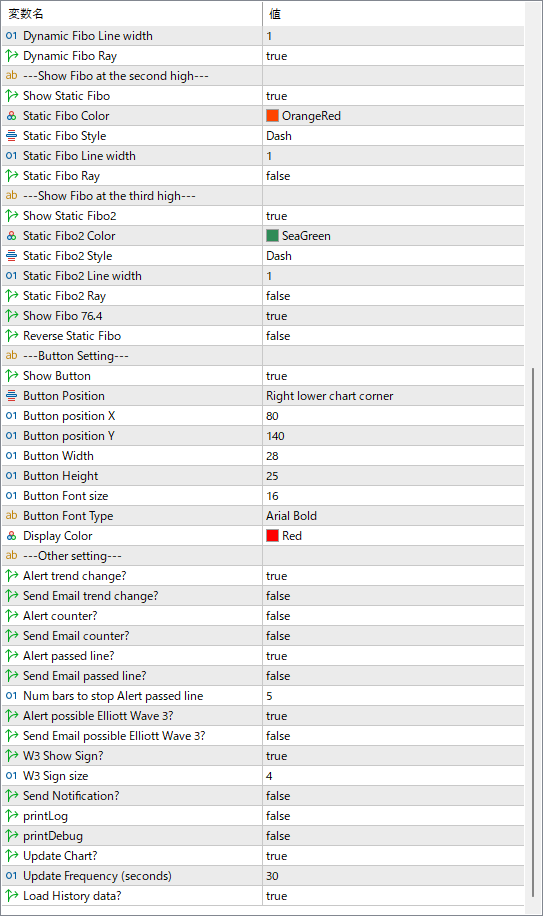Click the SeaGreen color swatch
The width and height of the screenshot is (543, 916).
tap(272, 236)
